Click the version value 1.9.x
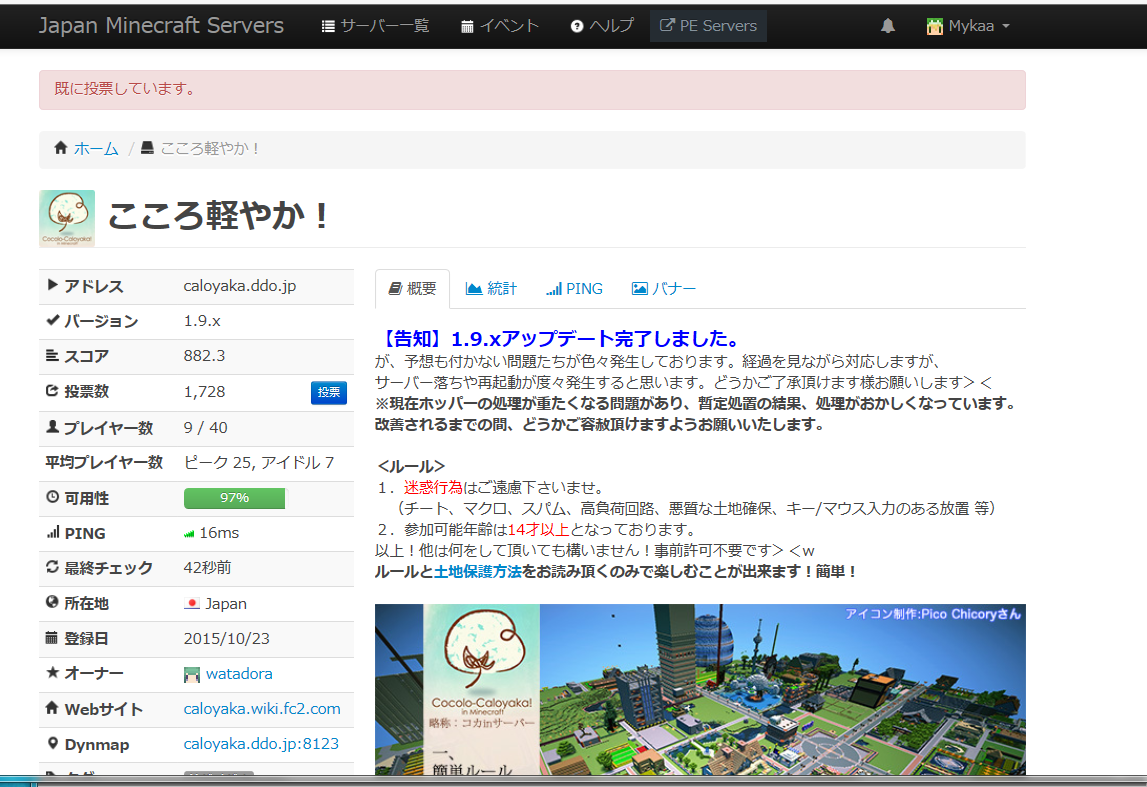This screenshot has width=1147, height=787. click(x=202, y=321)
